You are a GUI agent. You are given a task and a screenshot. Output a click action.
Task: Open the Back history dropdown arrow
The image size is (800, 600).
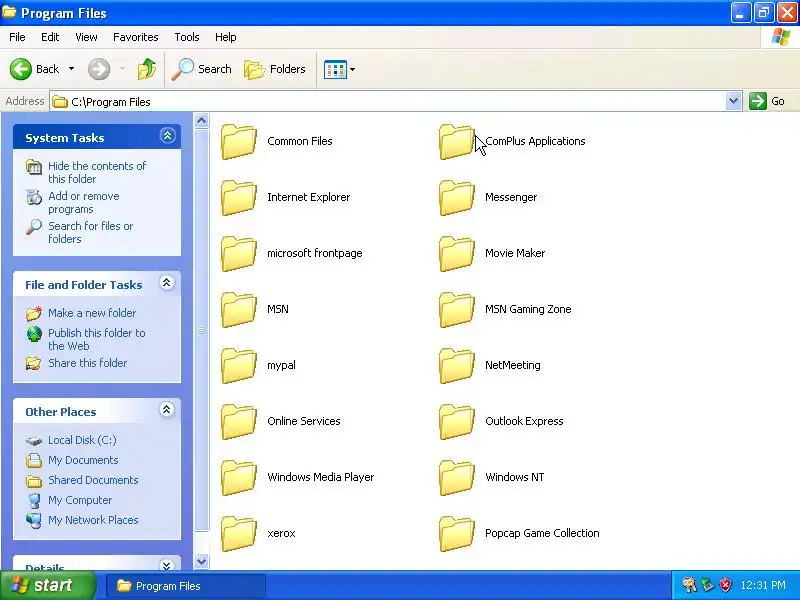71,69
